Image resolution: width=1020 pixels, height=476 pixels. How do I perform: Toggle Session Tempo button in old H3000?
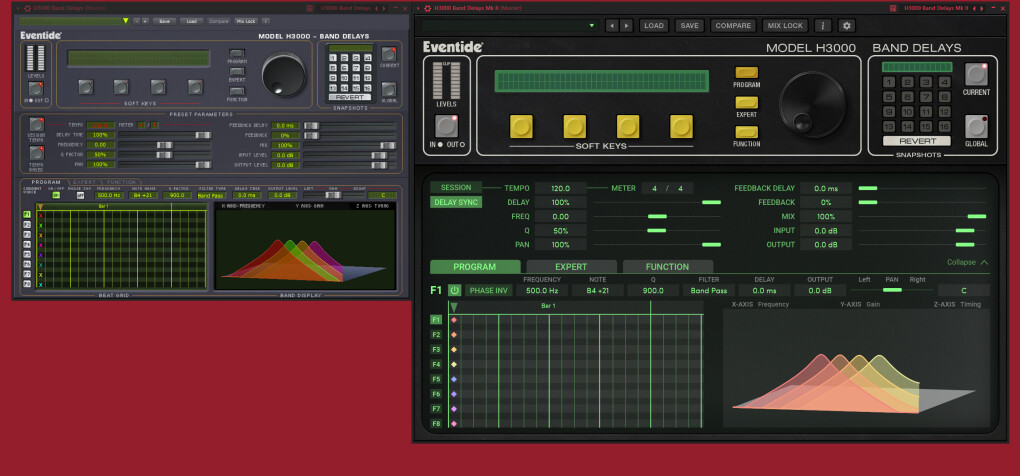pos(36,124)
